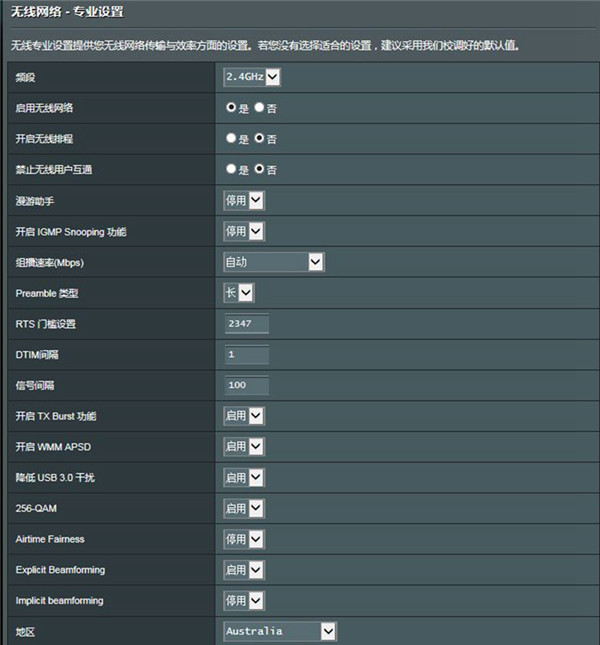Open the 256-QAM dropdown
This screenshot has width=600, height=645.
pos(243,508)
